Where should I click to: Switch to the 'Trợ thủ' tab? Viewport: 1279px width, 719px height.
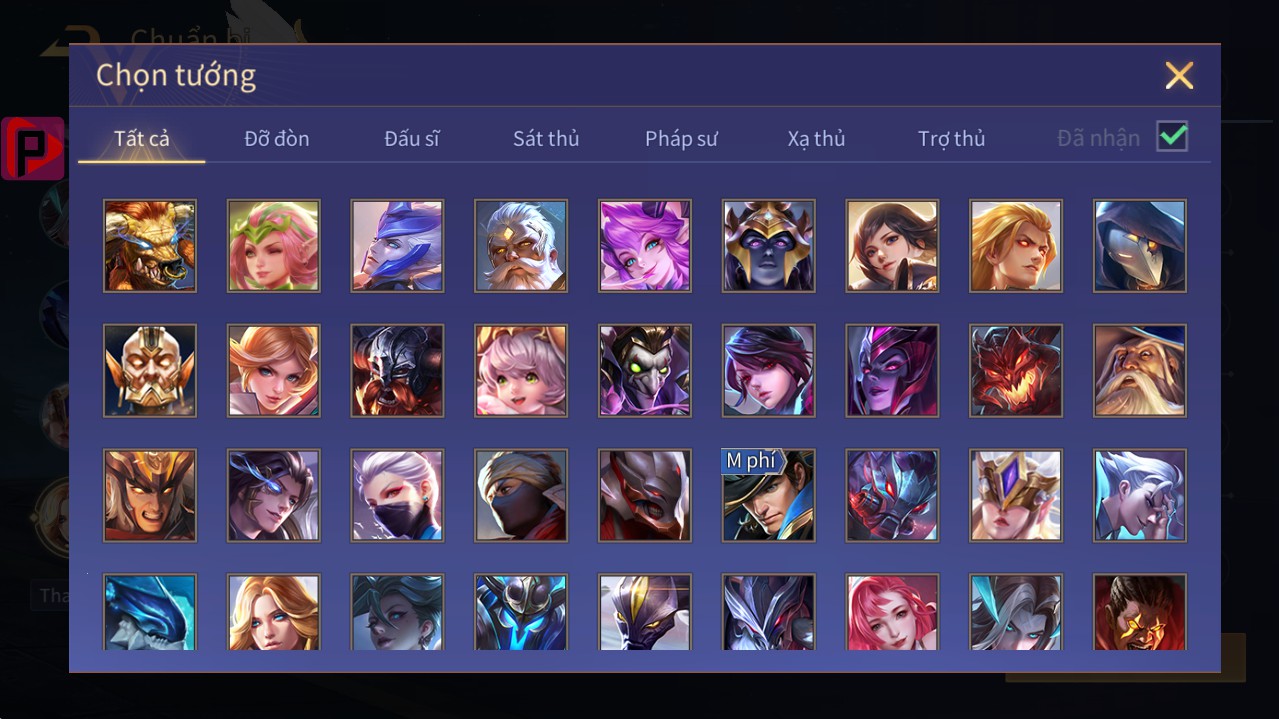[951, 139]
